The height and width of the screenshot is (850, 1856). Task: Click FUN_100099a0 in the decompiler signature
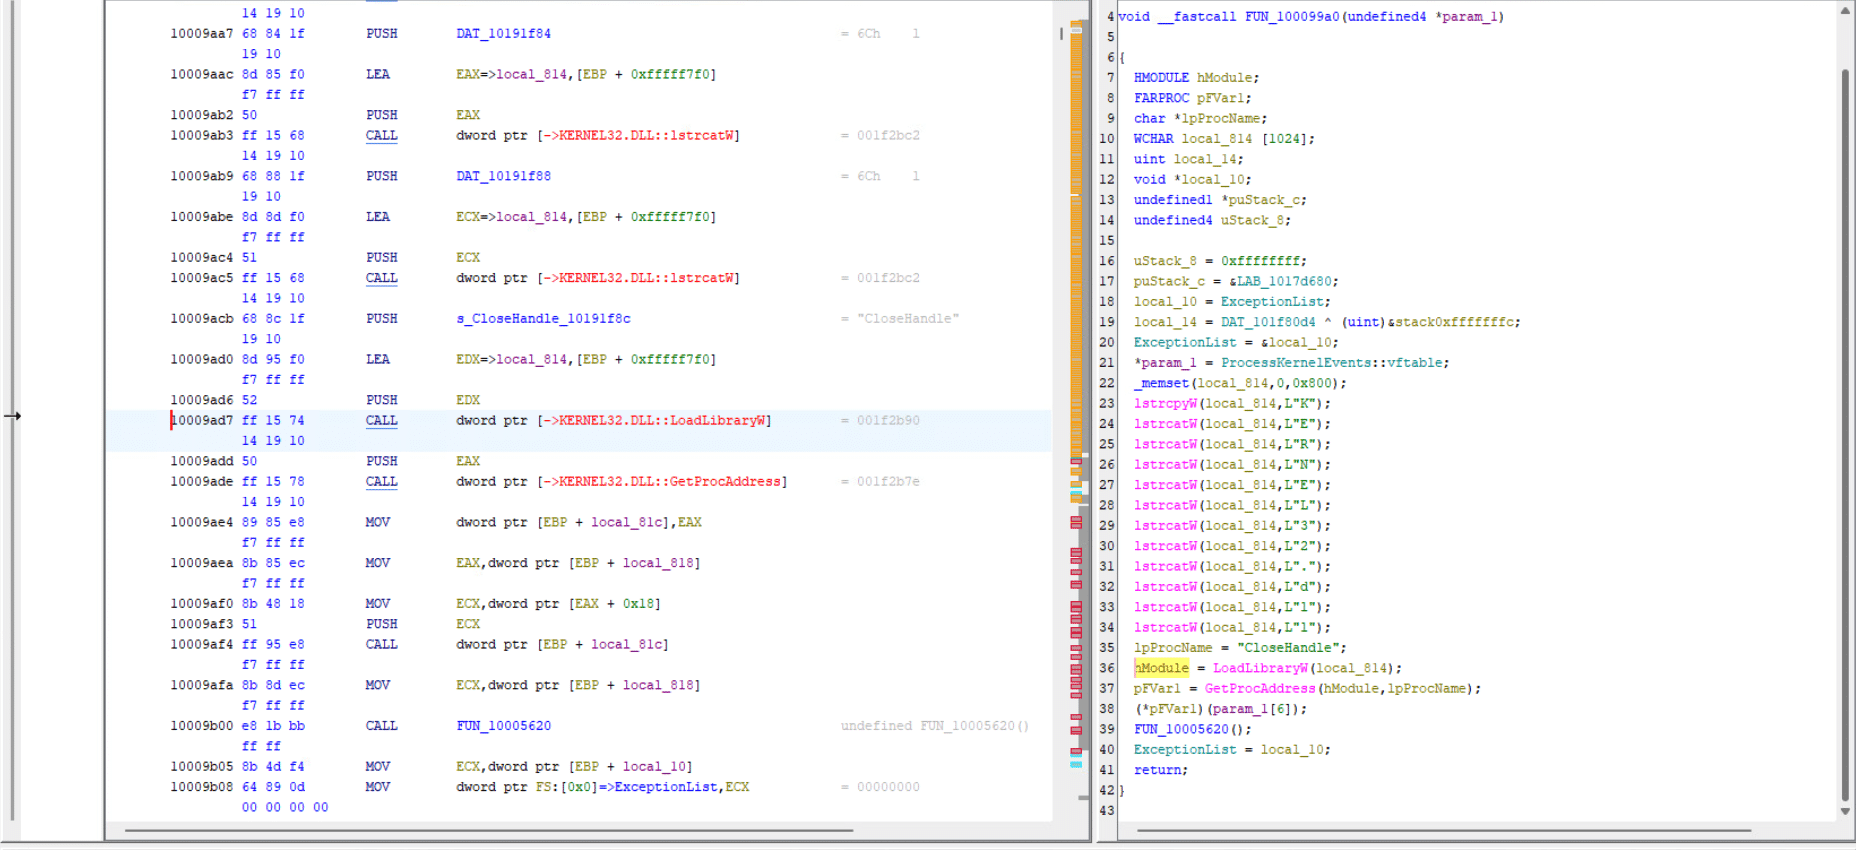1292,17
